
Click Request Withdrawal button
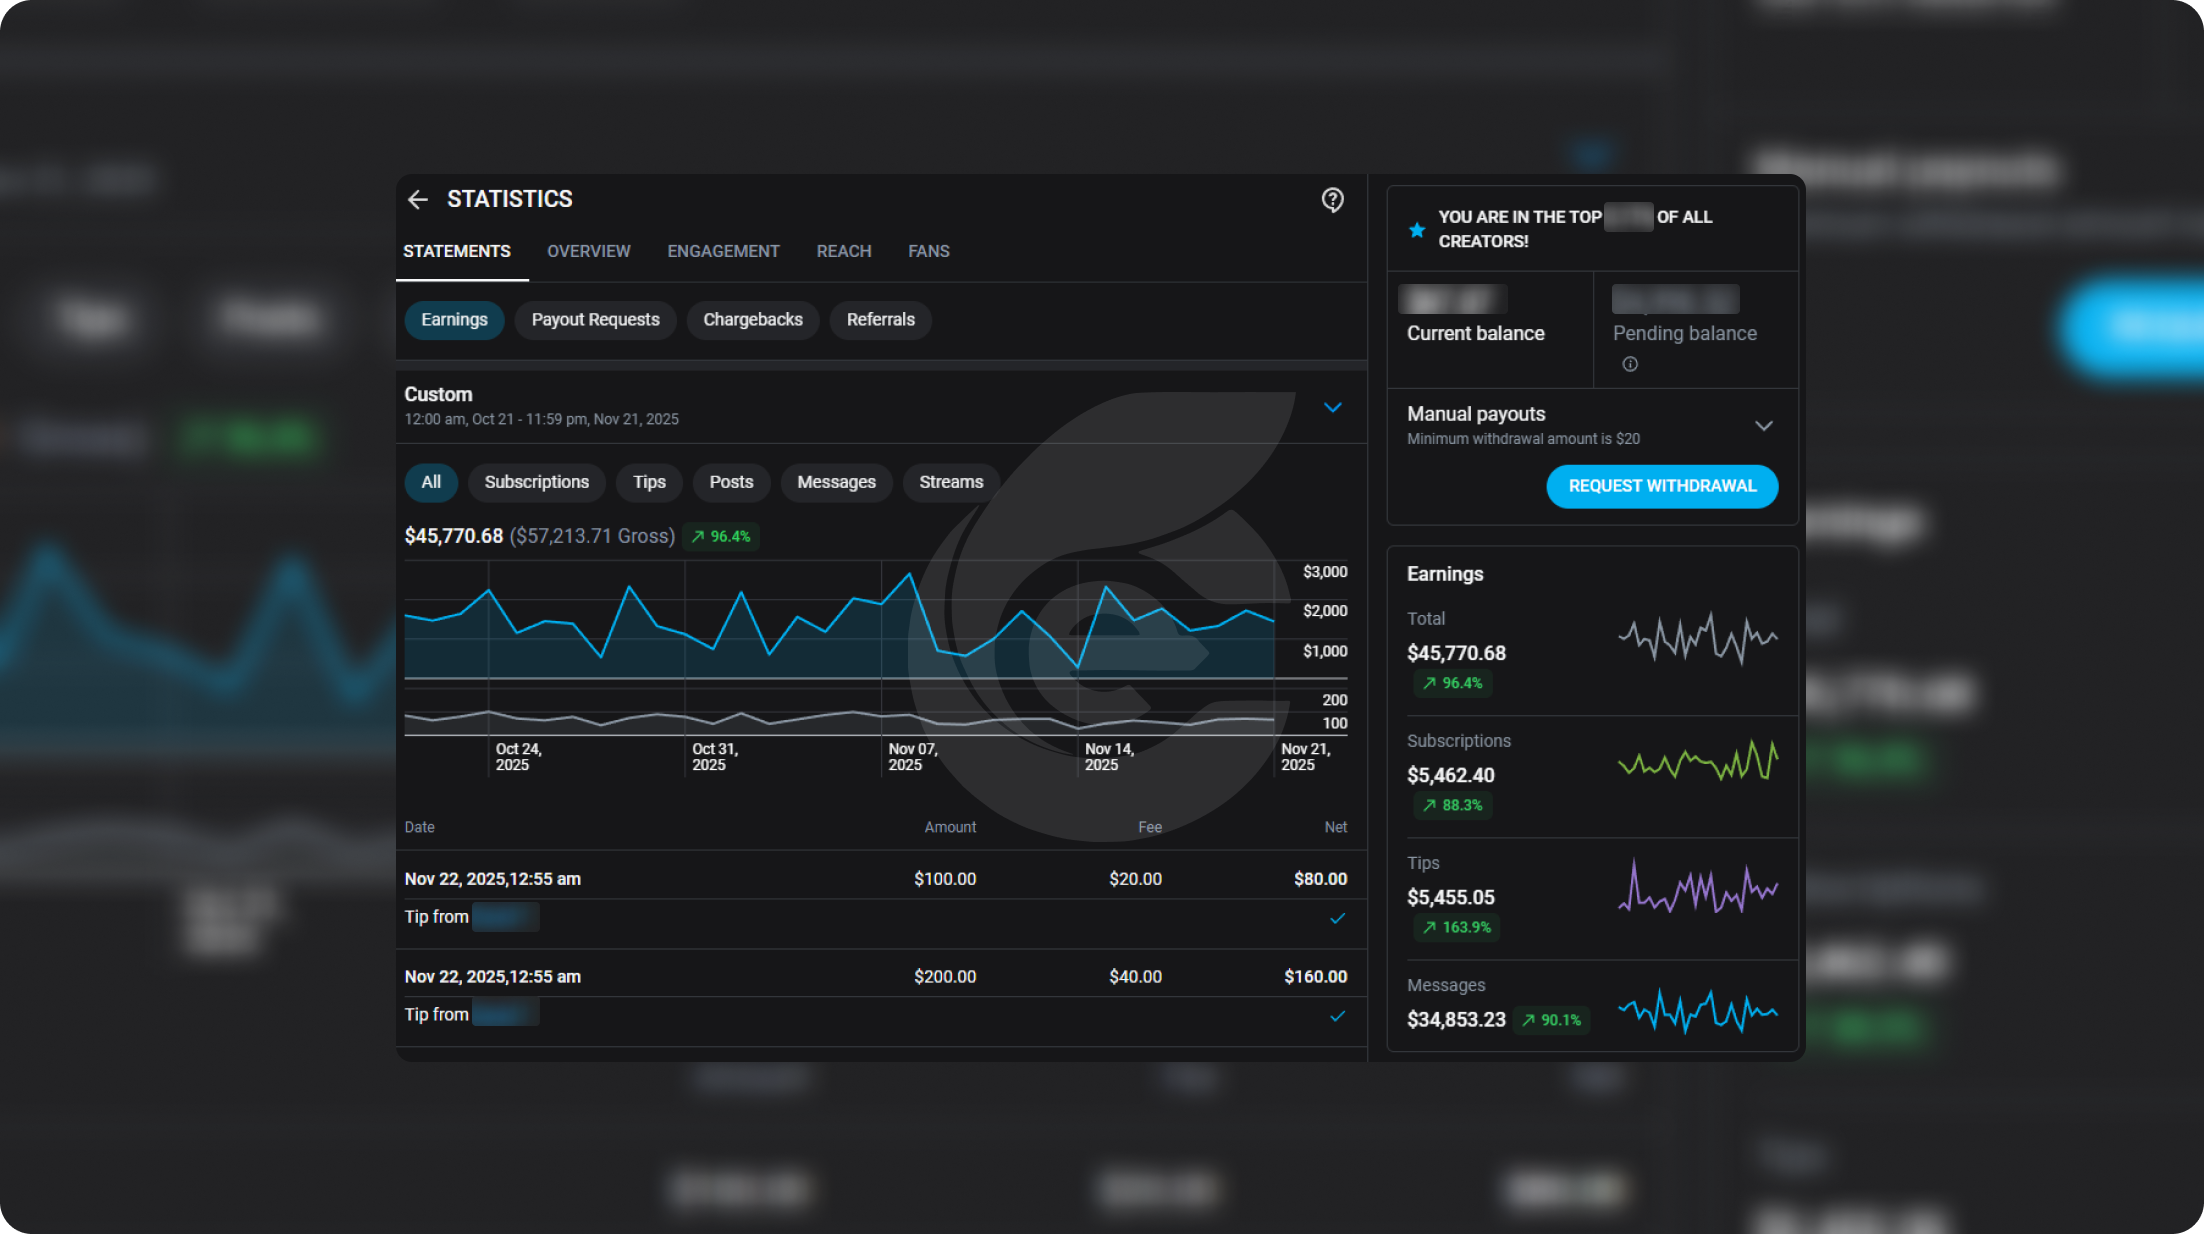[x=1662, y=486]
